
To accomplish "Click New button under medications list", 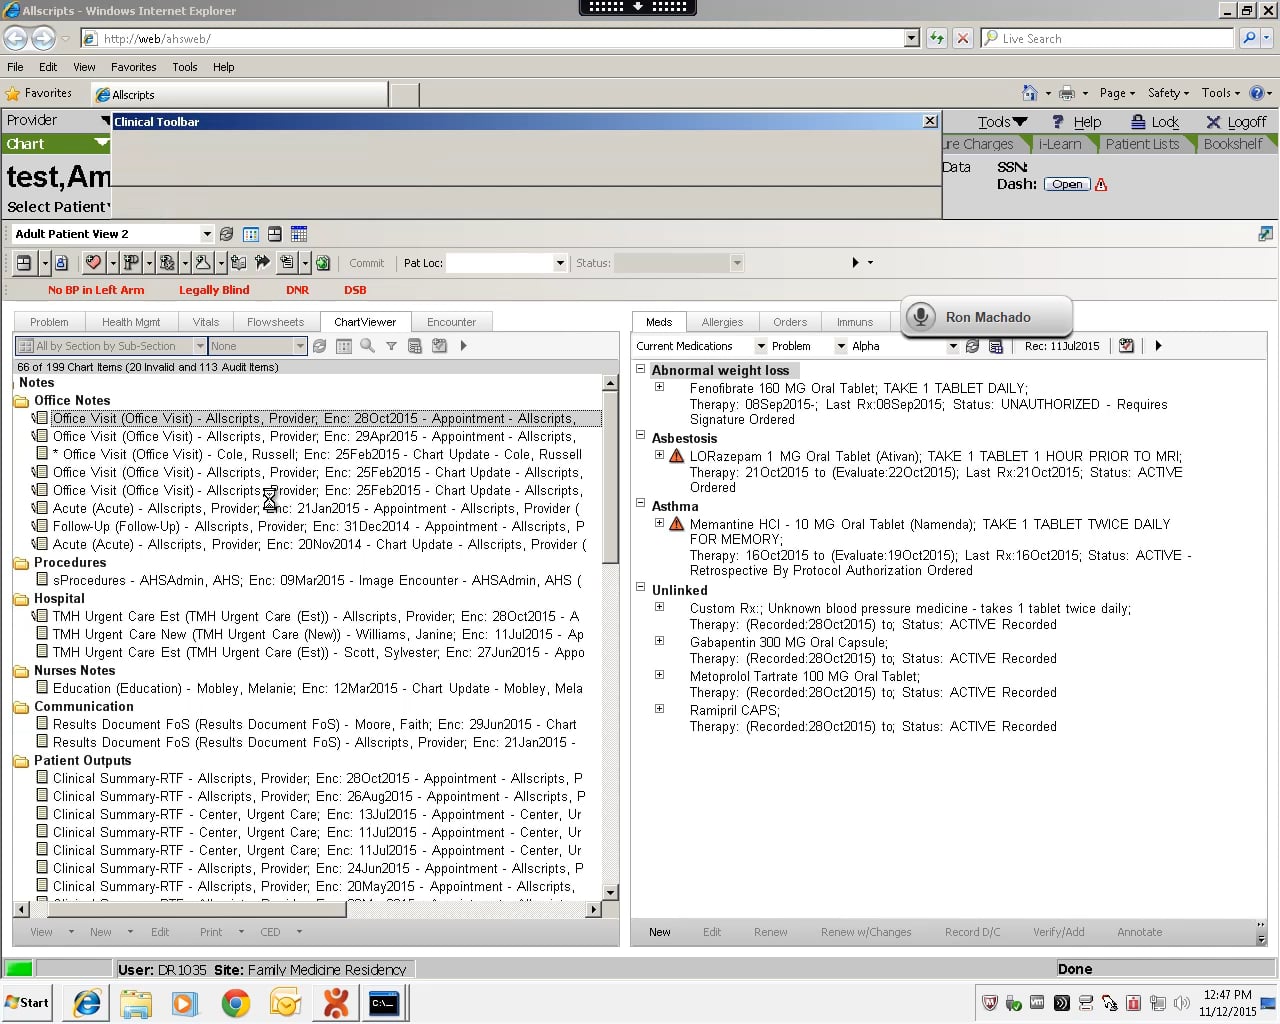I will click(660, 932).
